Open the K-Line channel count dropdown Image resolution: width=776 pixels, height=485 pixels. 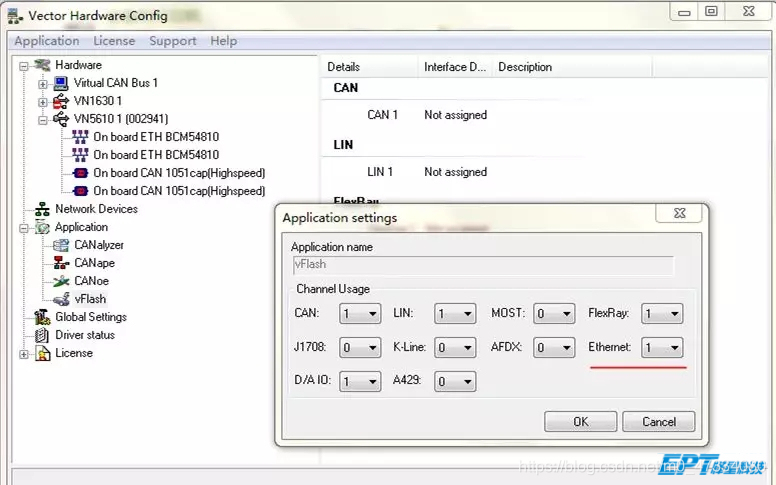455,348
